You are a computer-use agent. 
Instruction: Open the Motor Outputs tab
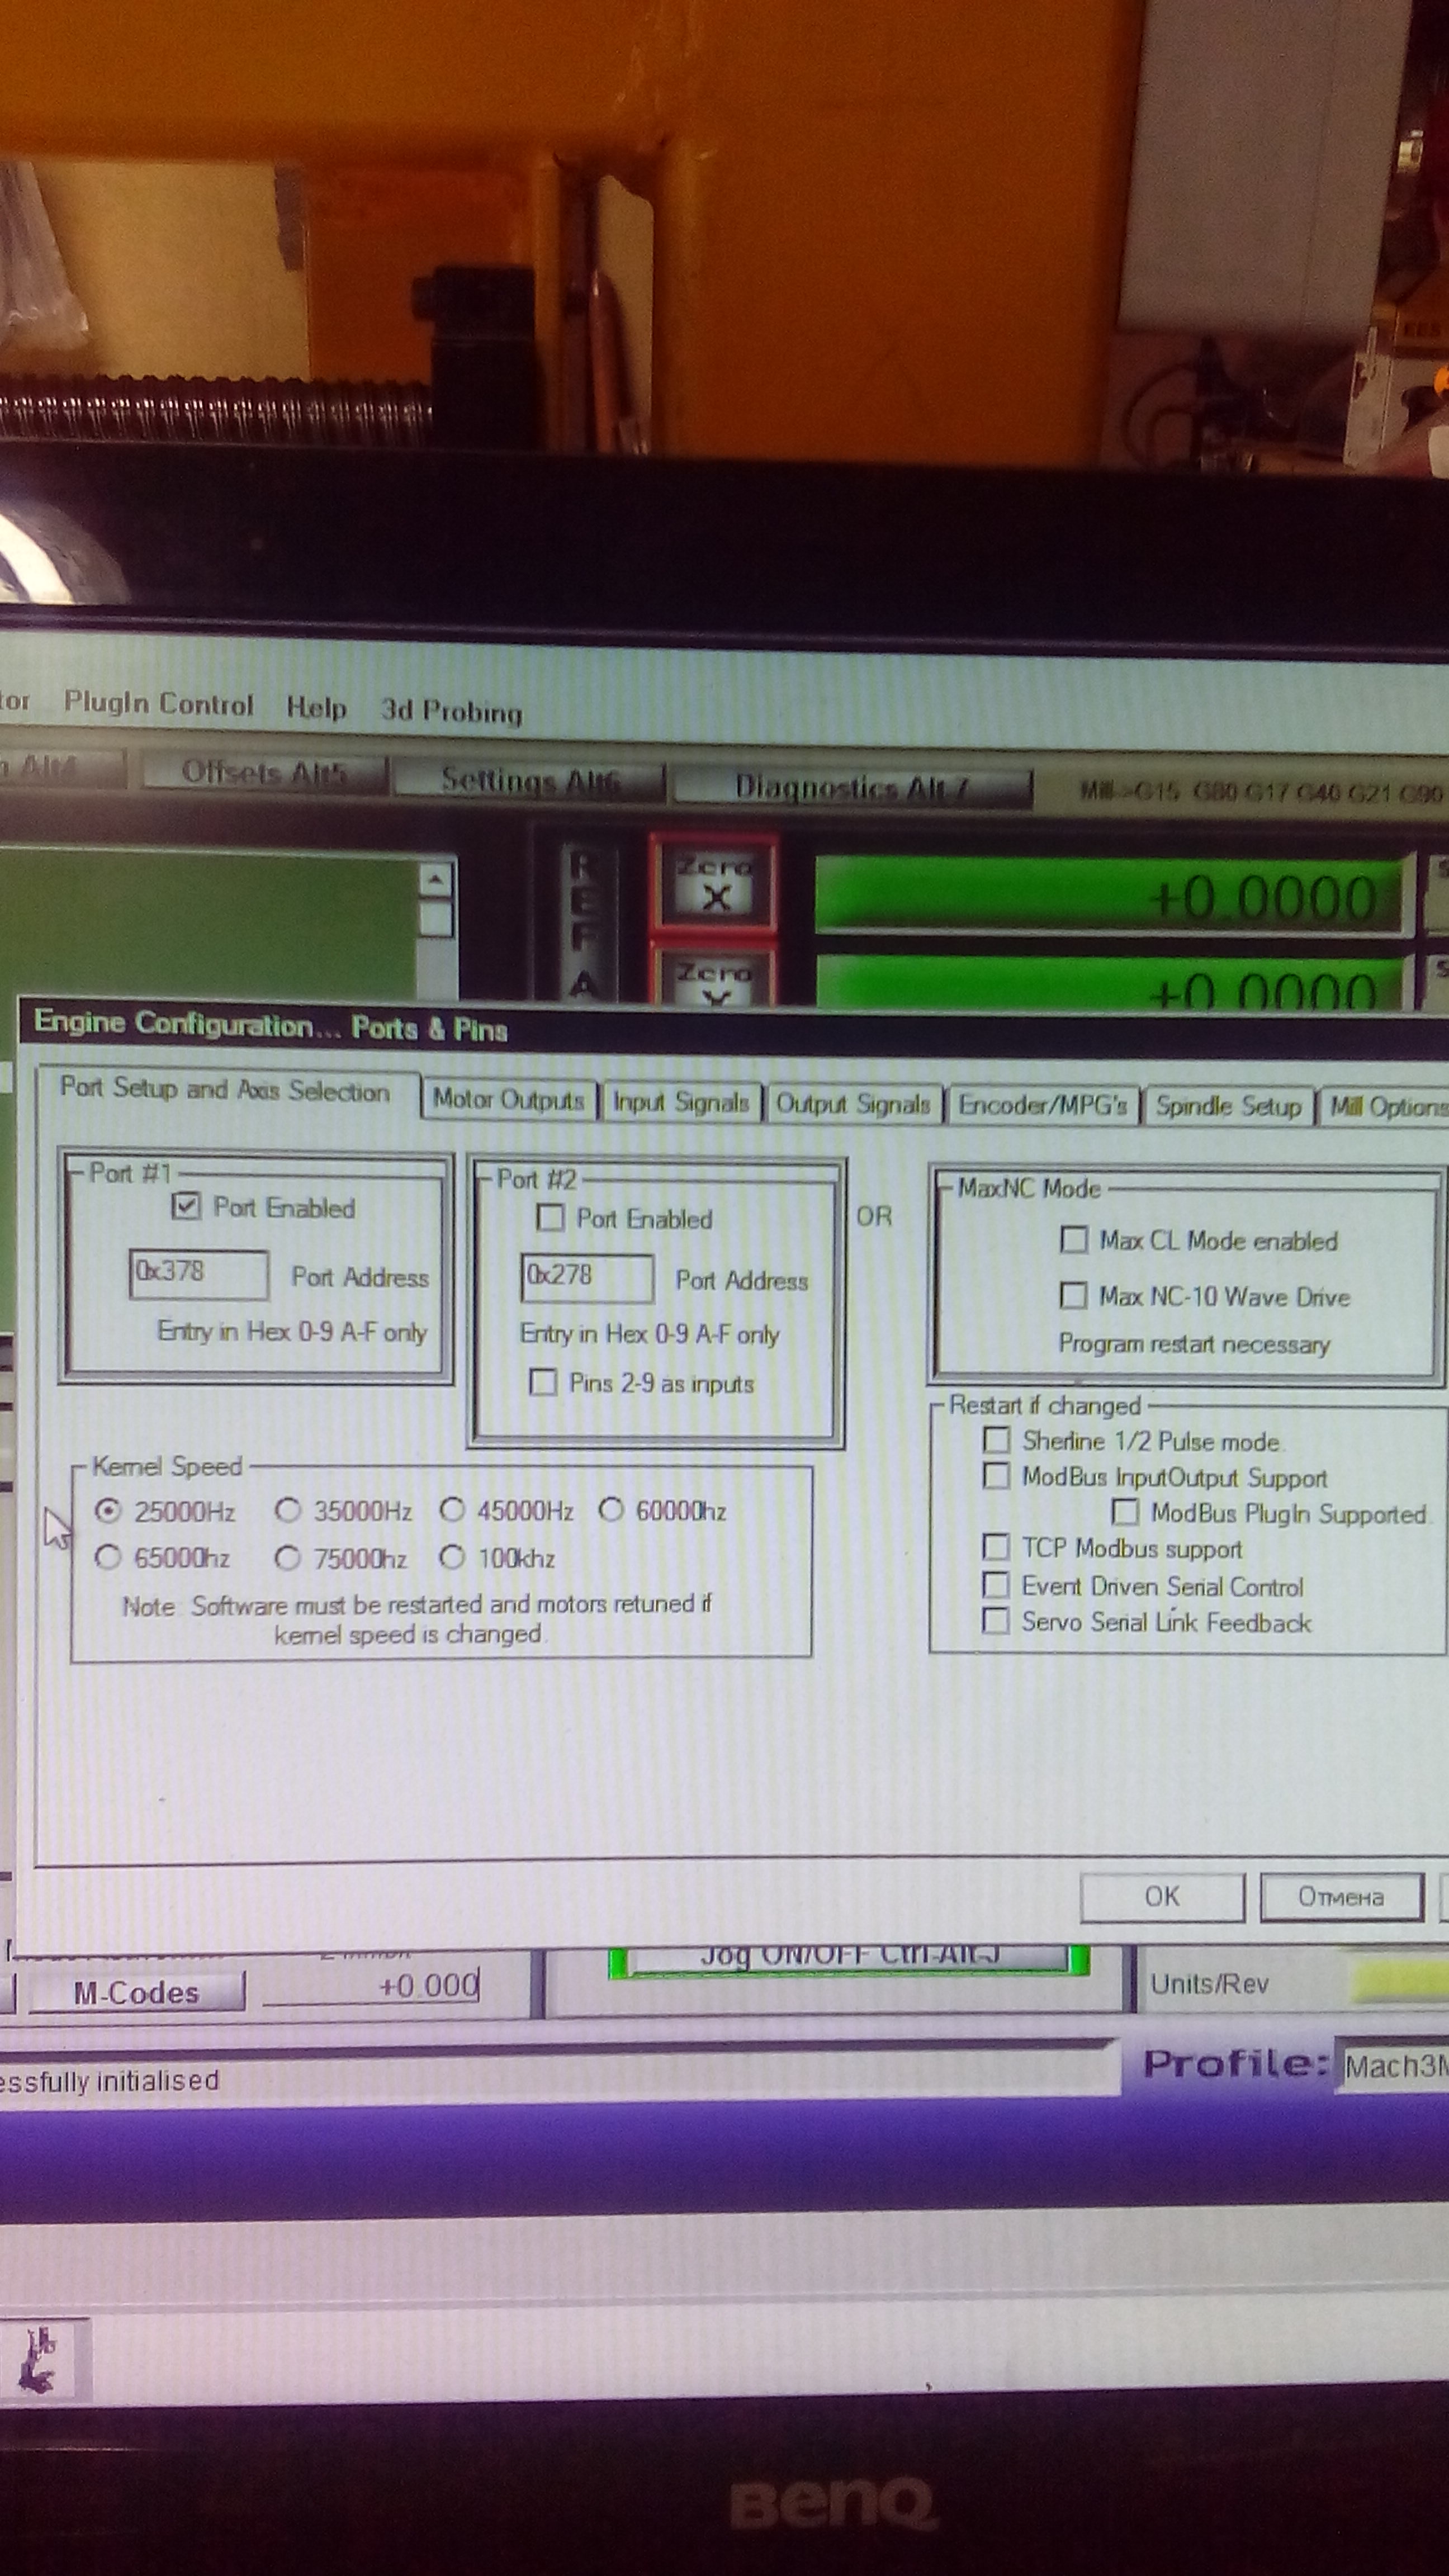point(508,1100)
